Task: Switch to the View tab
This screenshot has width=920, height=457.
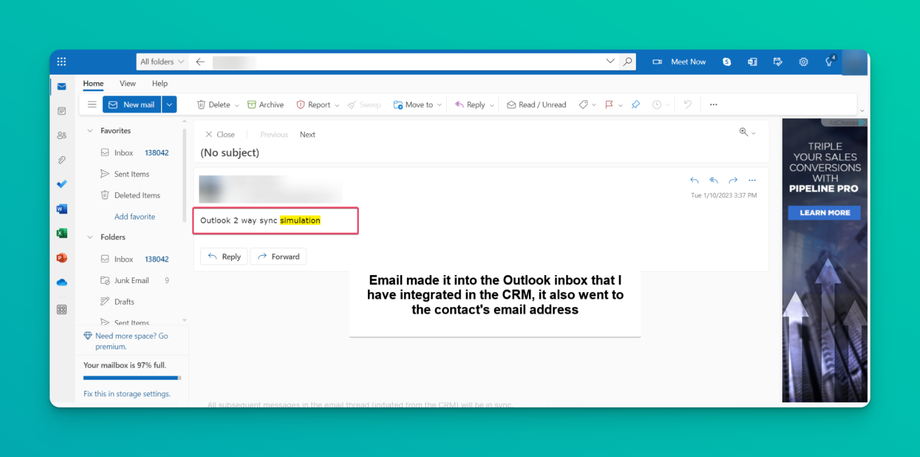Action: pos(128,84)
